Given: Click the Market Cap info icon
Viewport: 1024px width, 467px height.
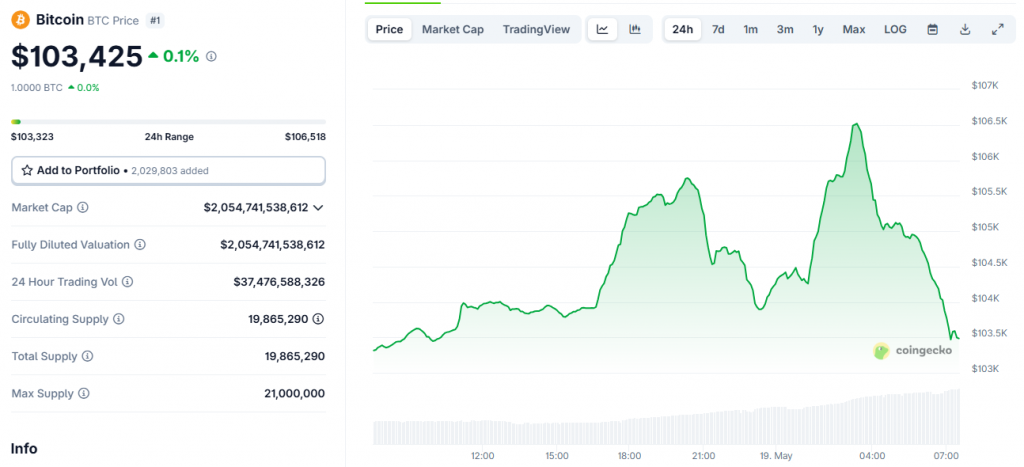Looking at the screenshot, I should coord(83,208).
